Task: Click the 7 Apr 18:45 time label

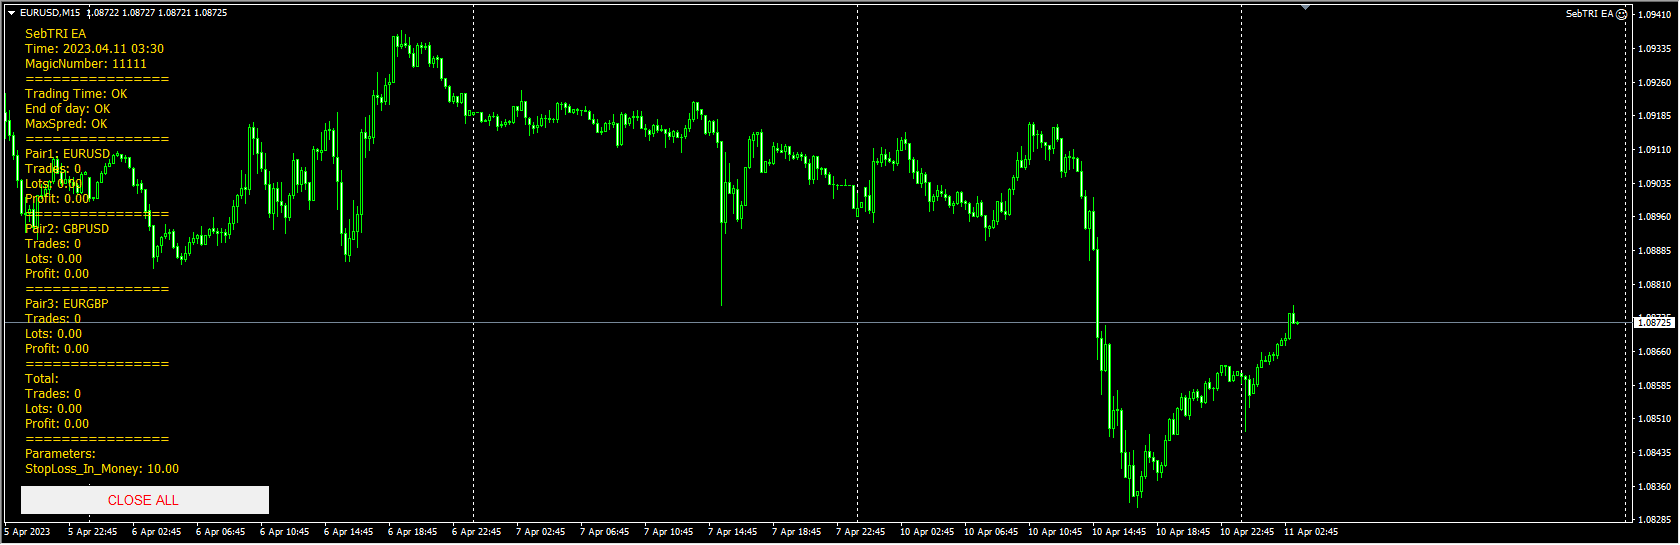Action: tap(797, 532)
